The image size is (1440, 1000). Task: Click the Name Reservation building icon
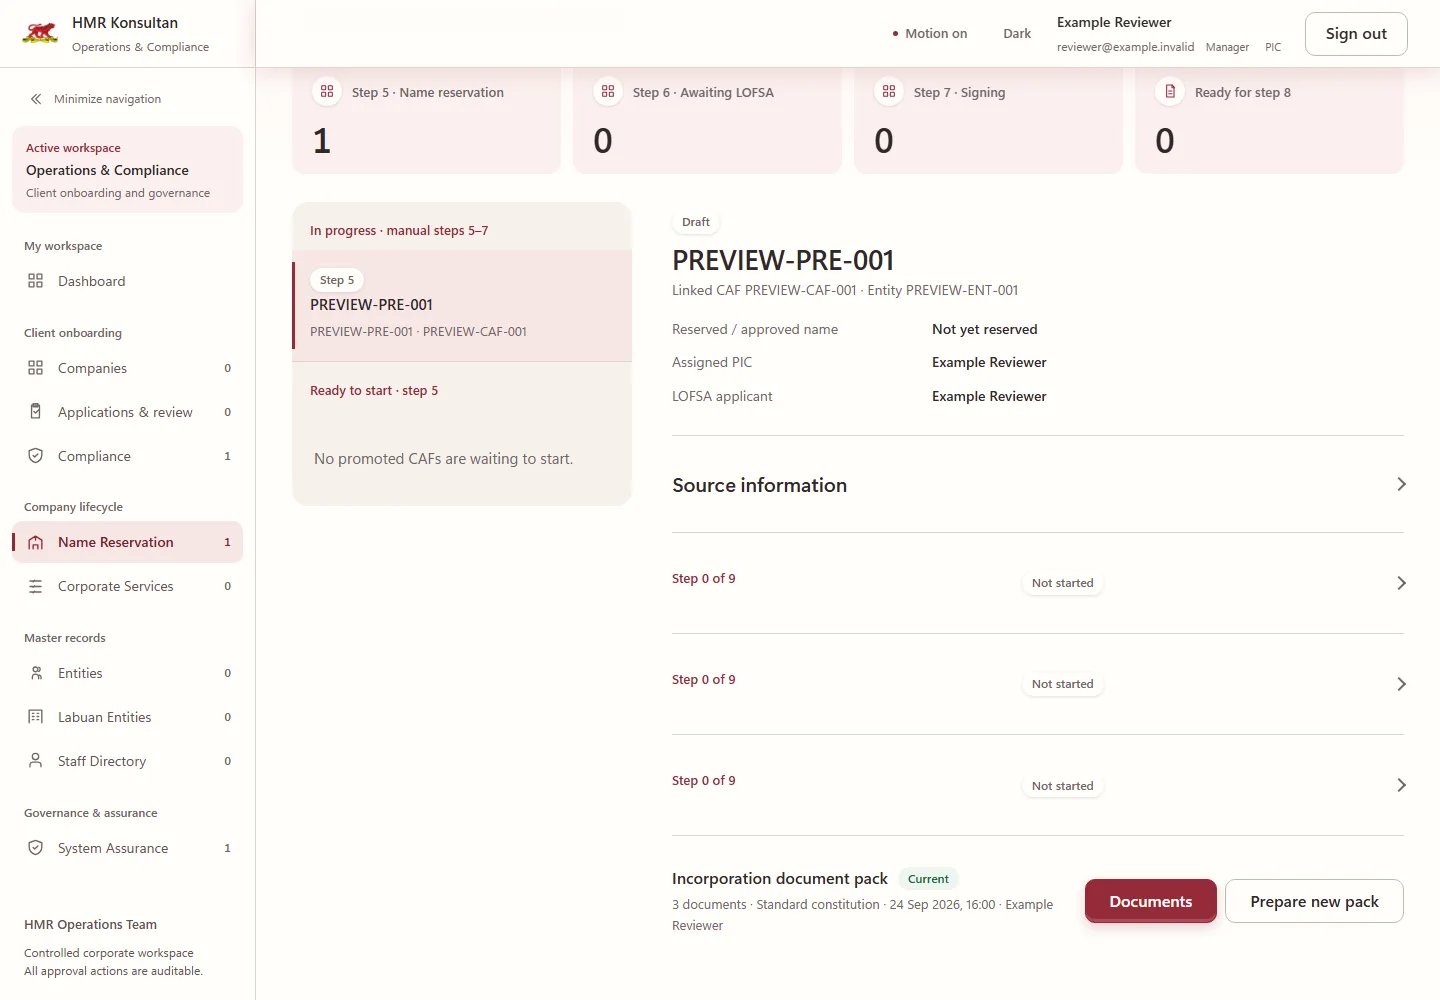[36, 542]
